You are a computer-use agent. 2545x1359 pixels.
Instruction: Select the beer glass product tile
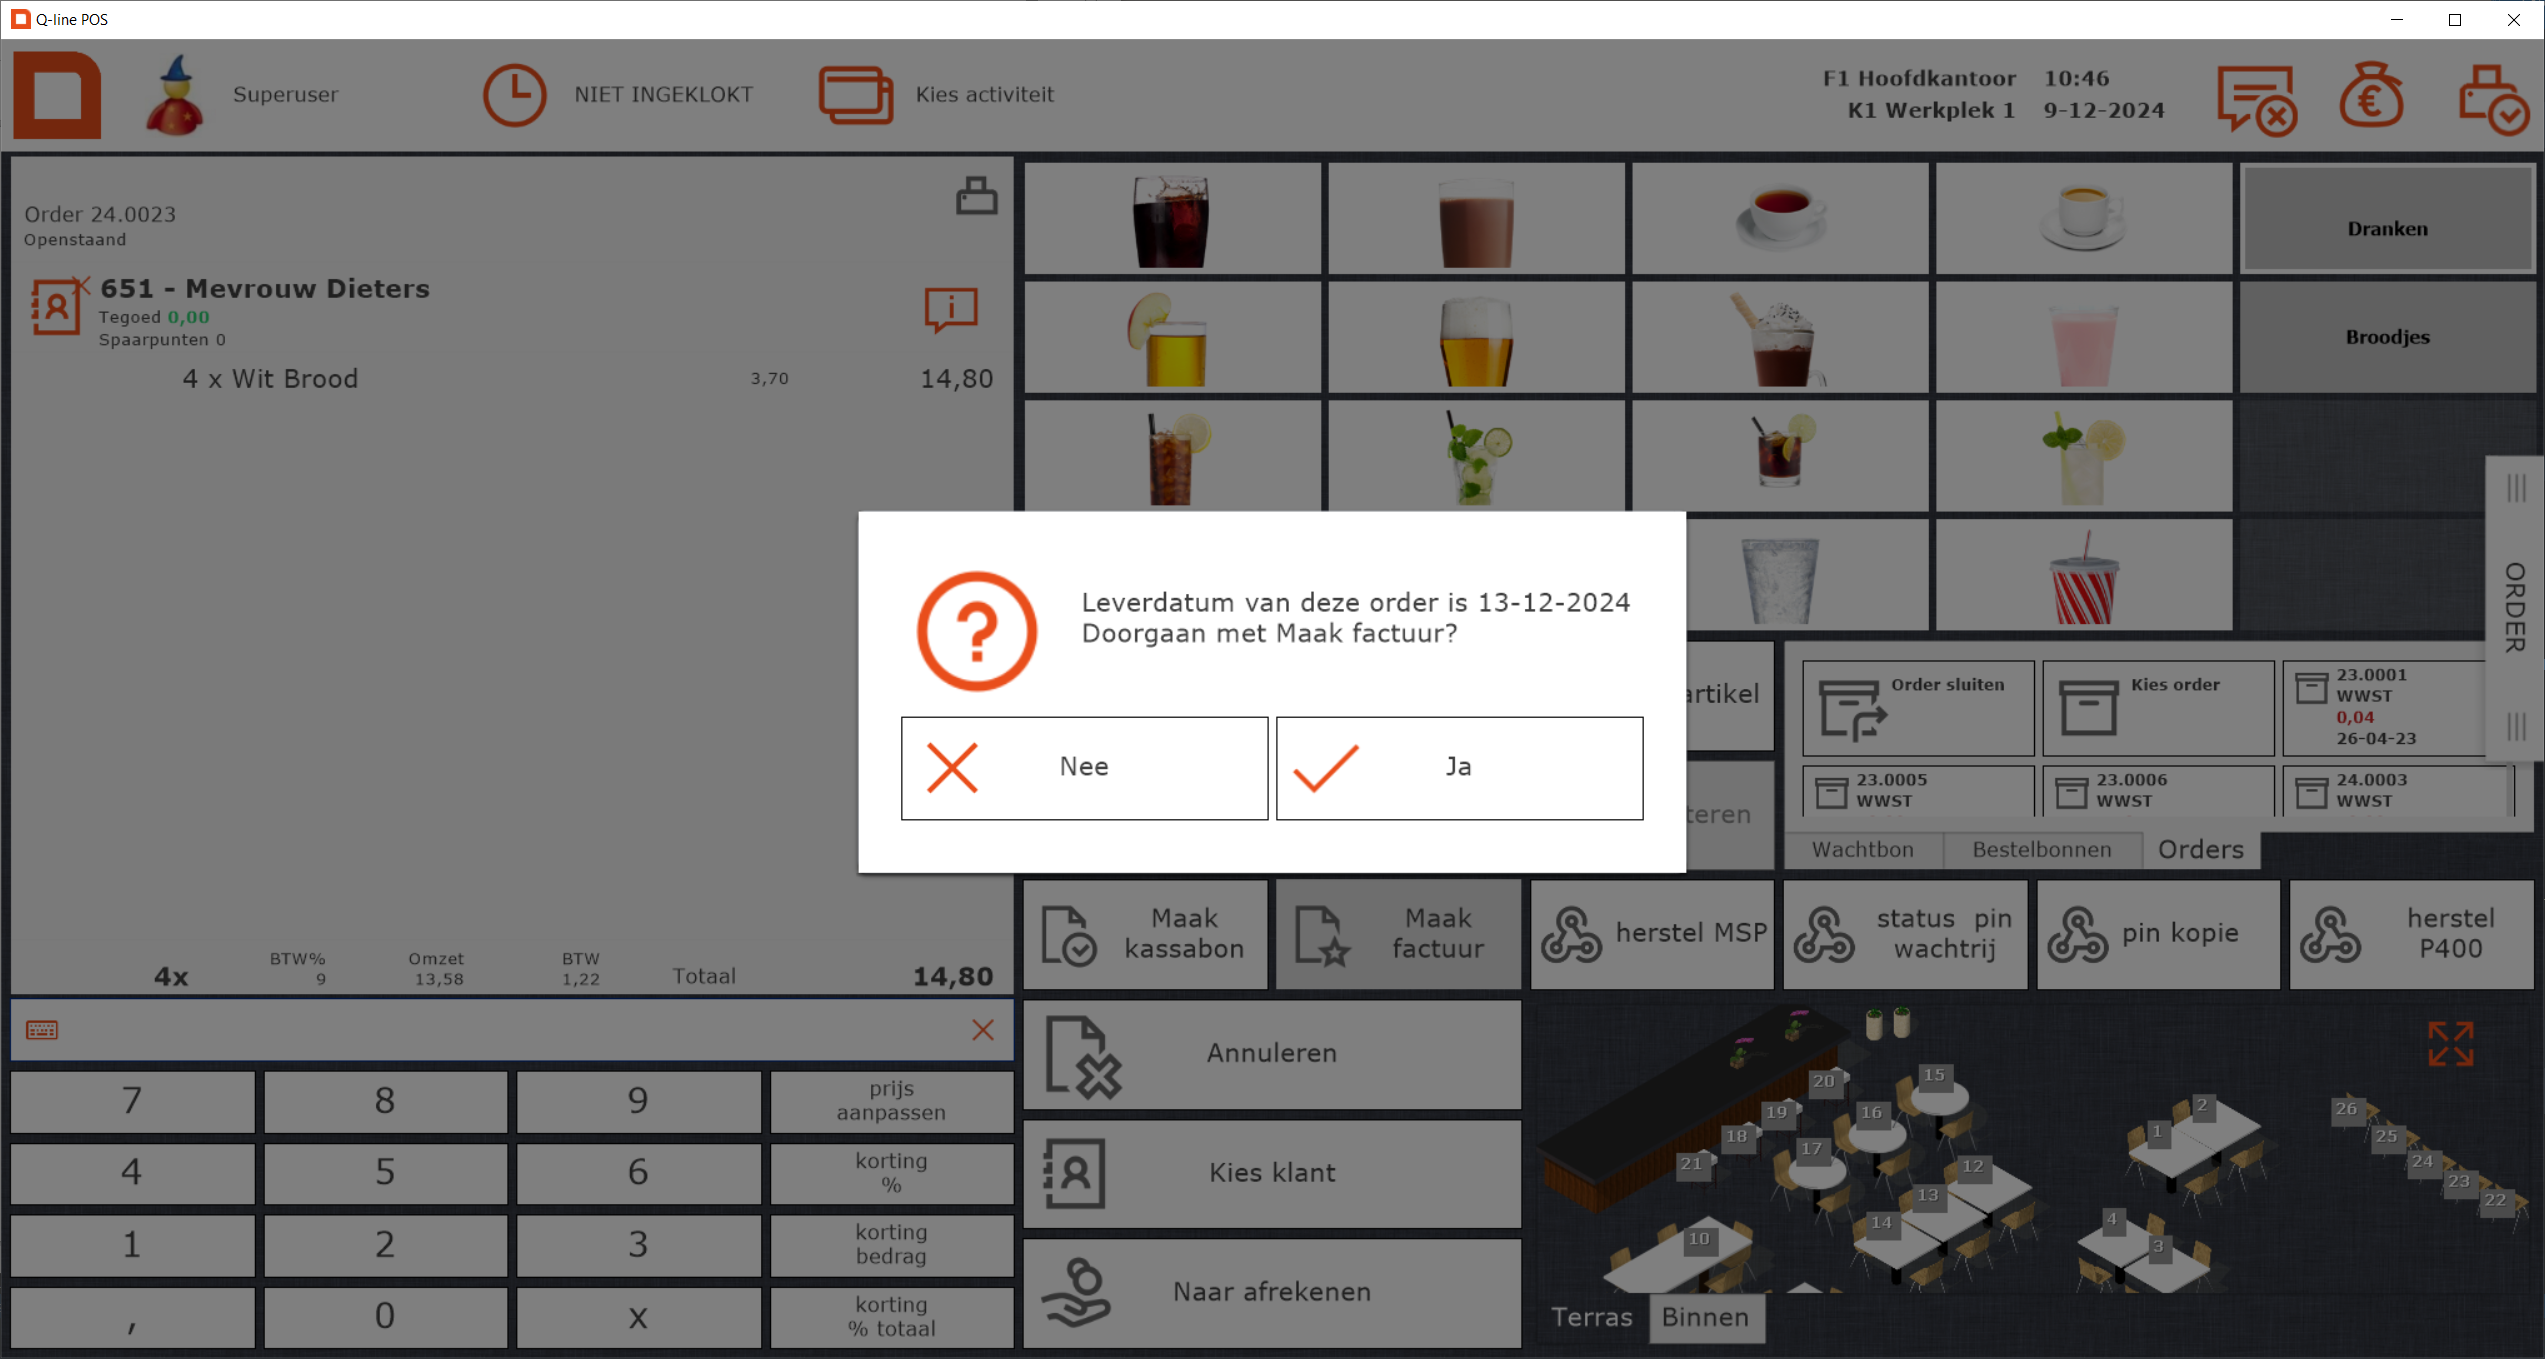click(x=1476, y=337)
